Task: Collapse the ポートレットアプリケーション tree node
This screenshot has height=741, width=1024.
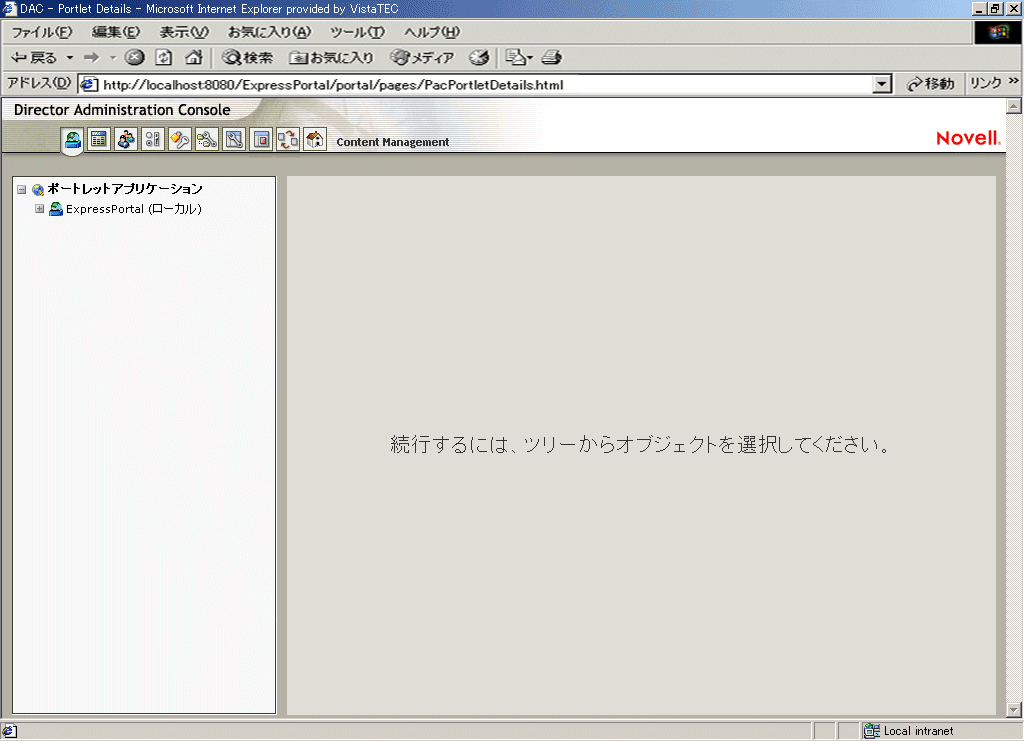Action: click(x=22, y=189)
